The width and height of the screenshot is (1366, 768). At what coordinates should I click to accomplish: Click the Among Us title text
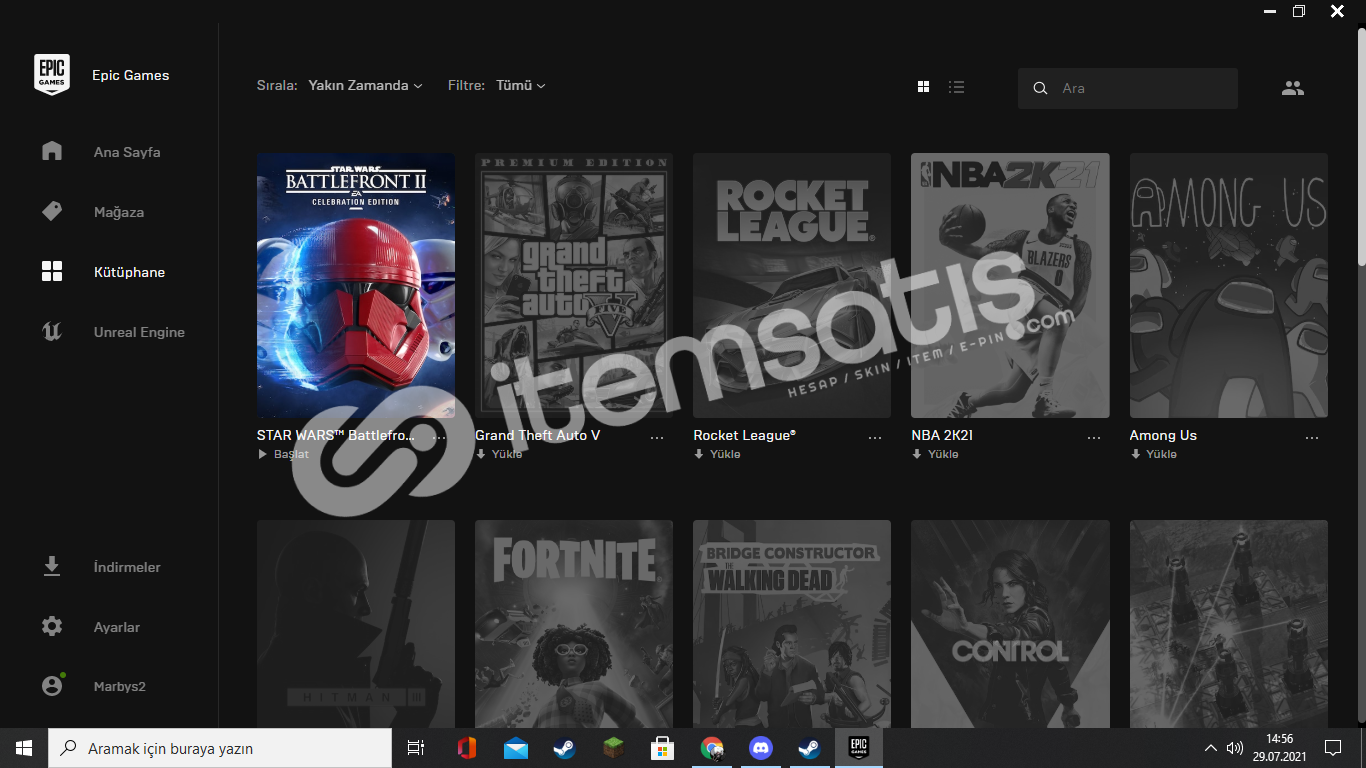pos(1163,435)
